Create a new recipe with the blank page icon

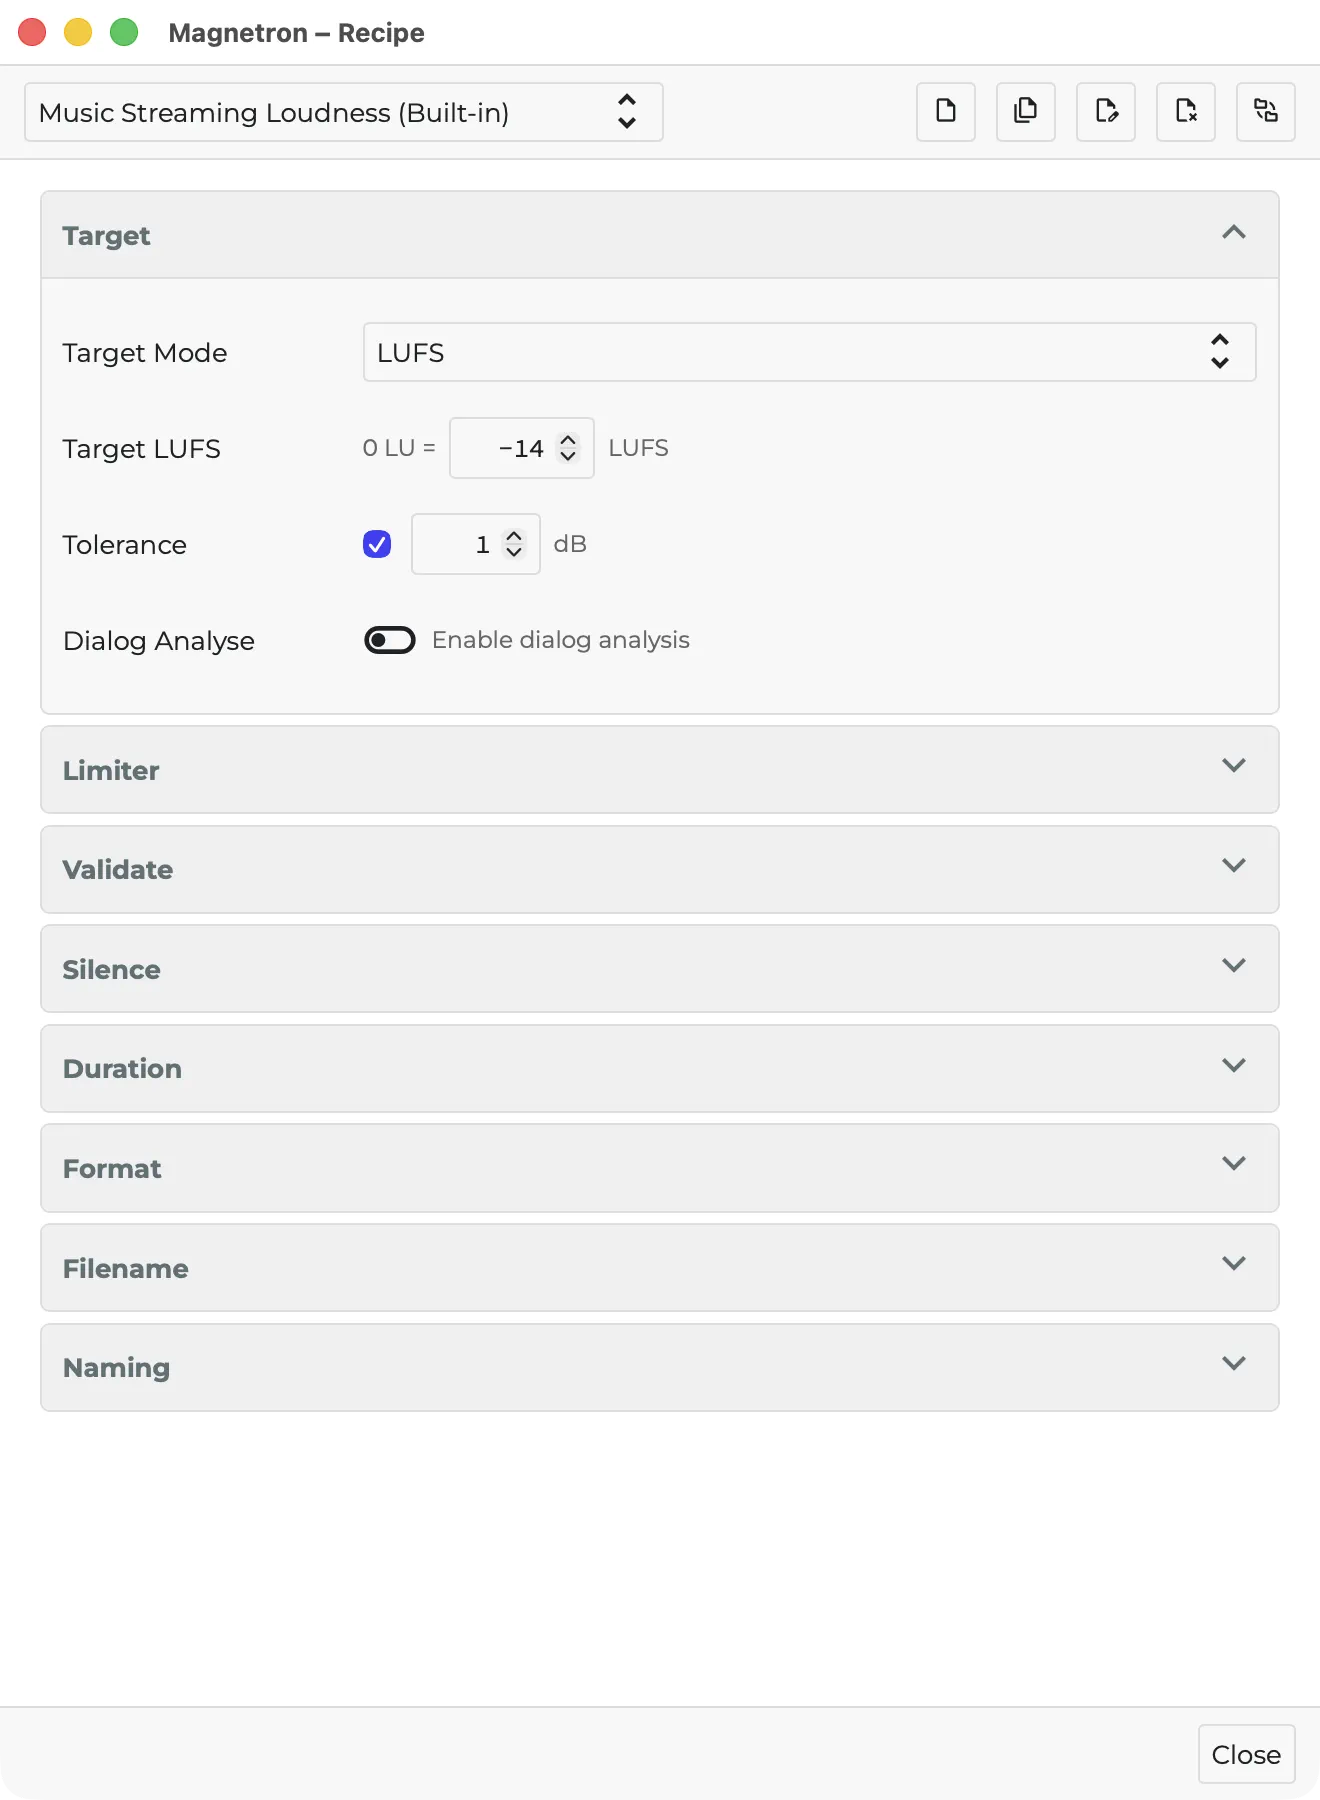(x=945, y=111)
